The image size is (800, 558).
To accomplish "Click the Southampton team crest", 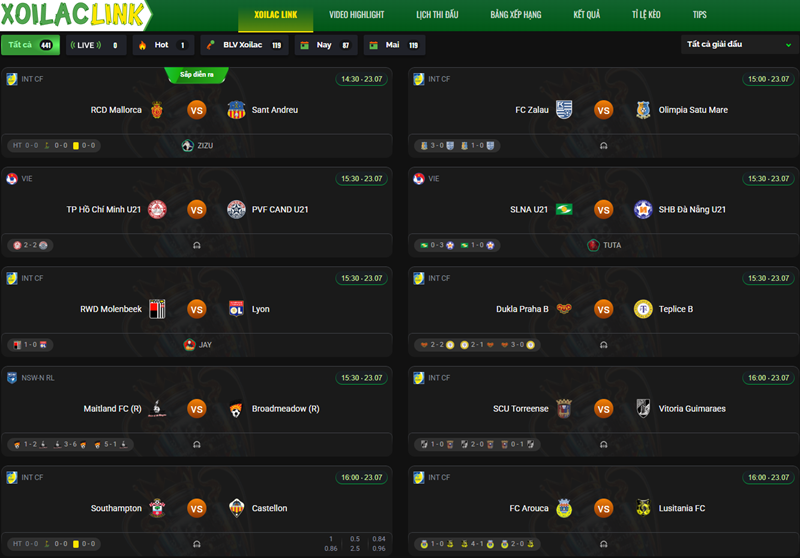I will [157, 508].
